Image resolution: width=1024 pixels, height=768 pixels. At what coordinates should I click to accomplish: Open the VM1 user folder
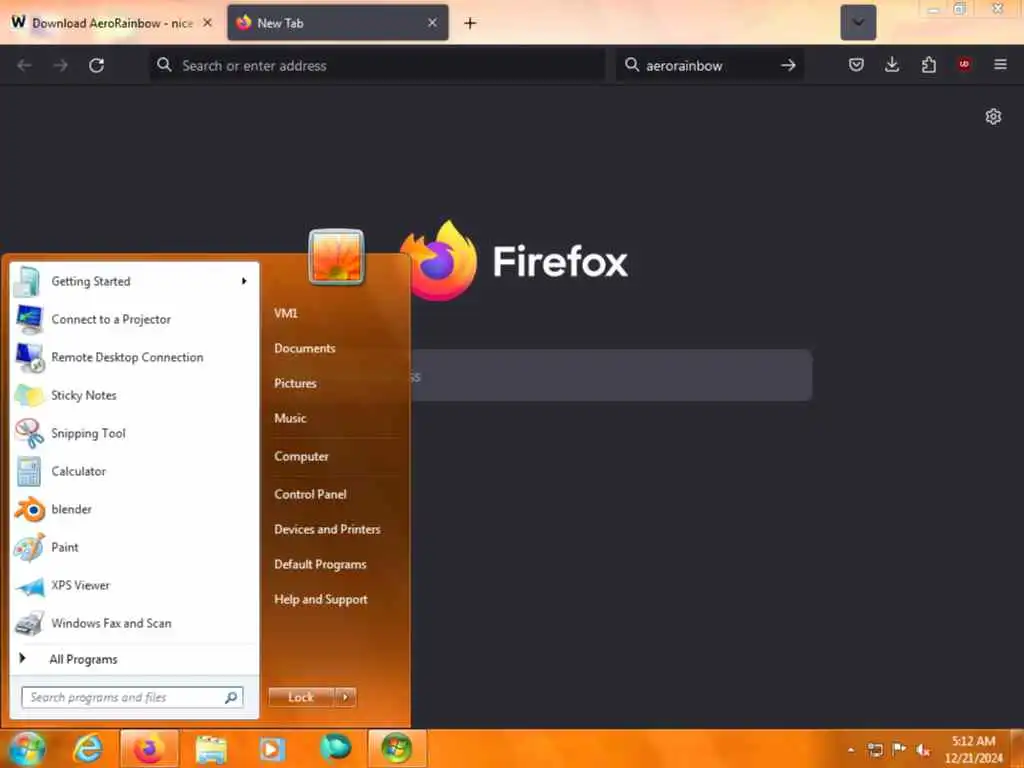click(x=285, y=313)
